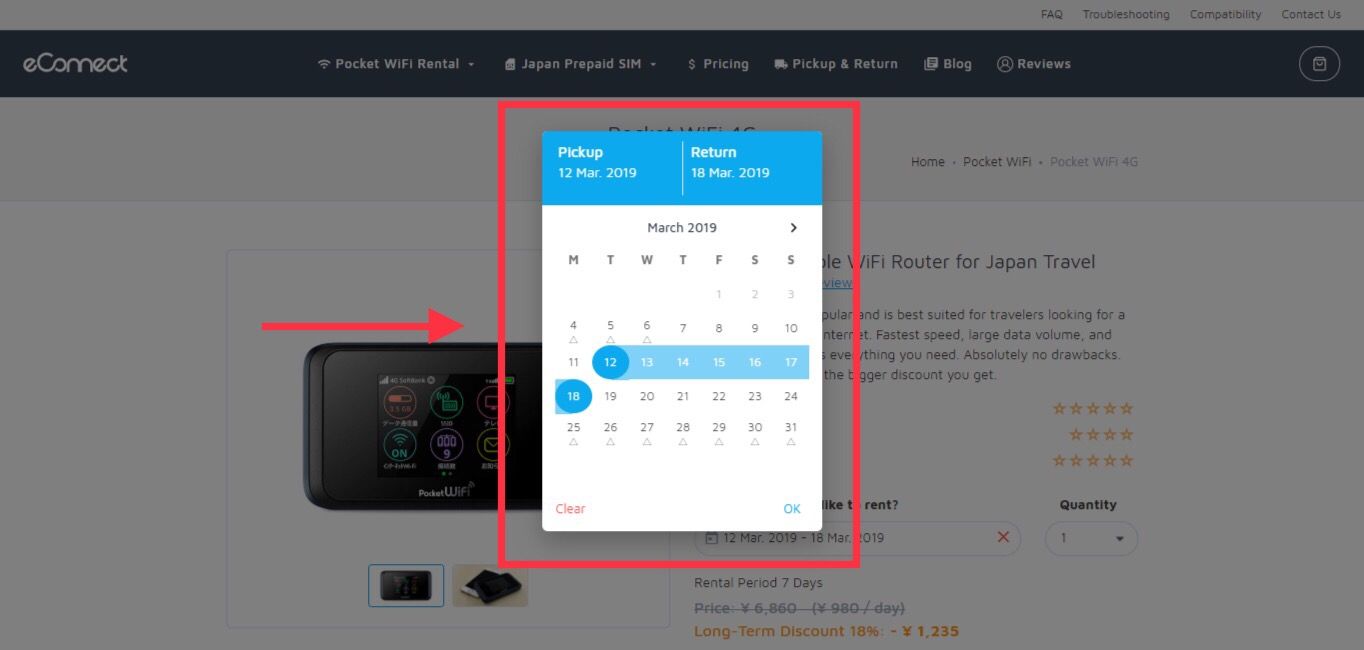This screenshot has height=650, width=1364.
Task: Click the FAQ link
Action: point(1051,15)
